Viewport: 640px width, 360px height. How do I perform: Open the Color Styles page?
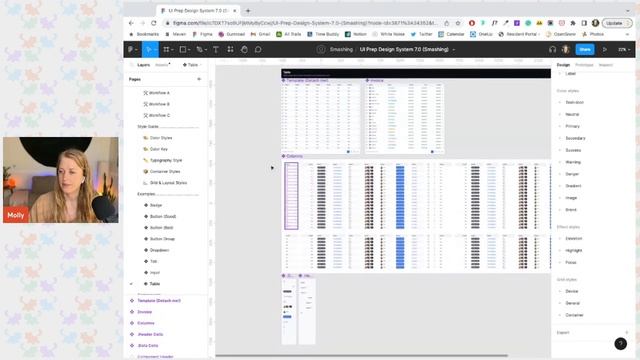click(x=158, y=138)
